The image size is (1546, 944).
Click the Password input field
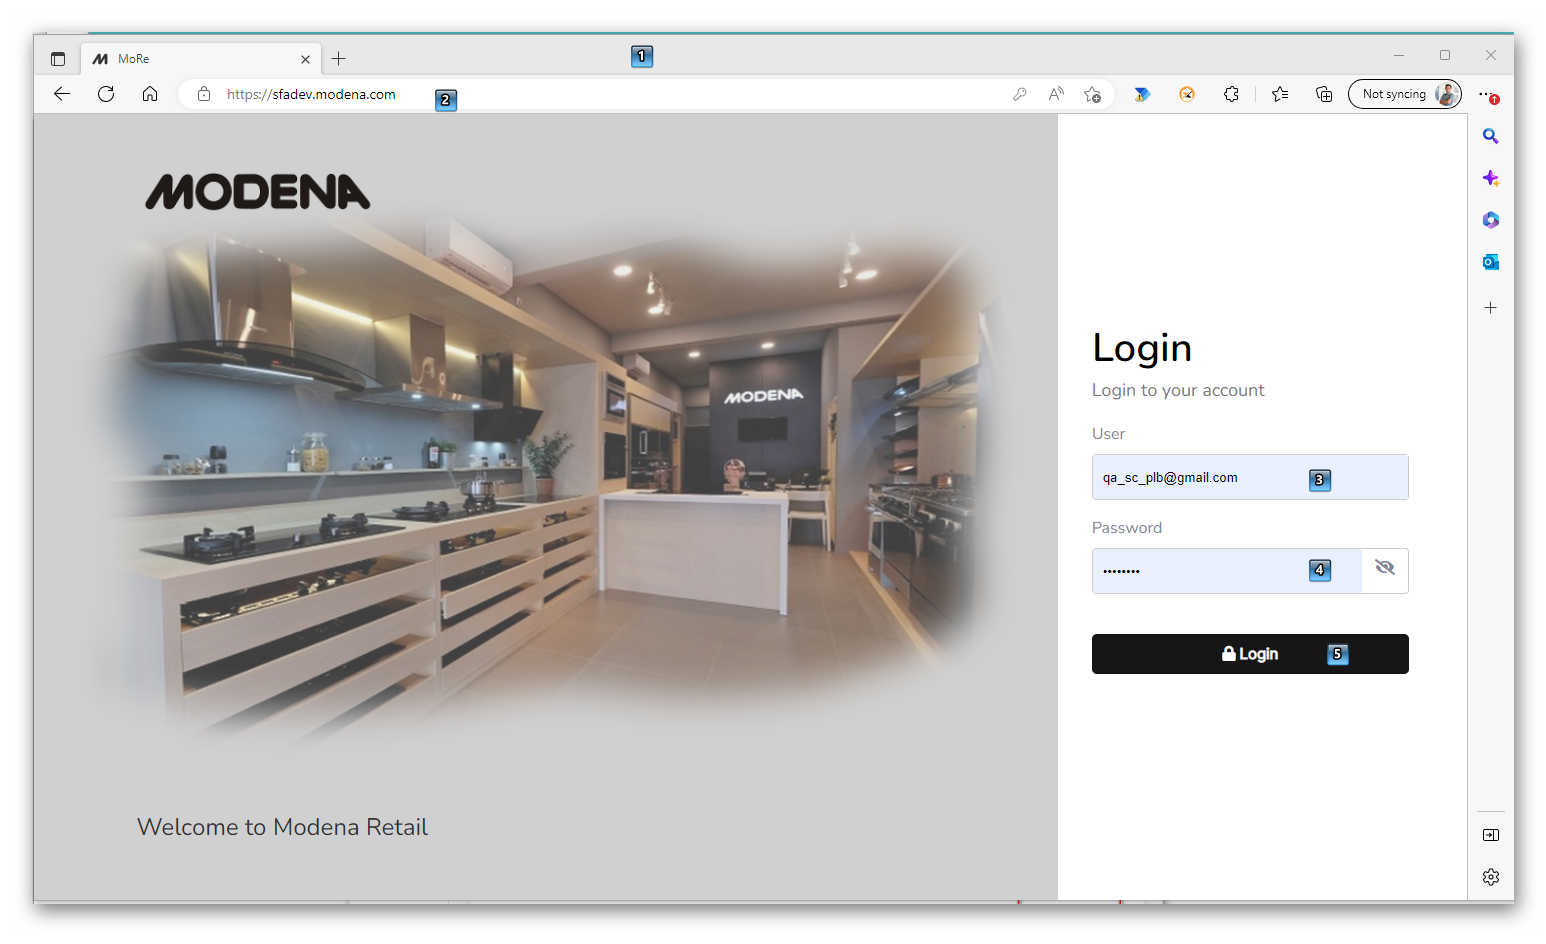tap(1200, 571)
